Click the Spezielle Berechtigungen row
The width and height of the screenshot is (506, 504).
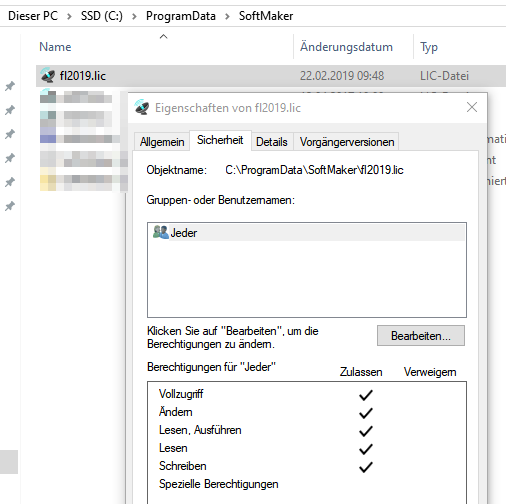click(x=307, y=484)
